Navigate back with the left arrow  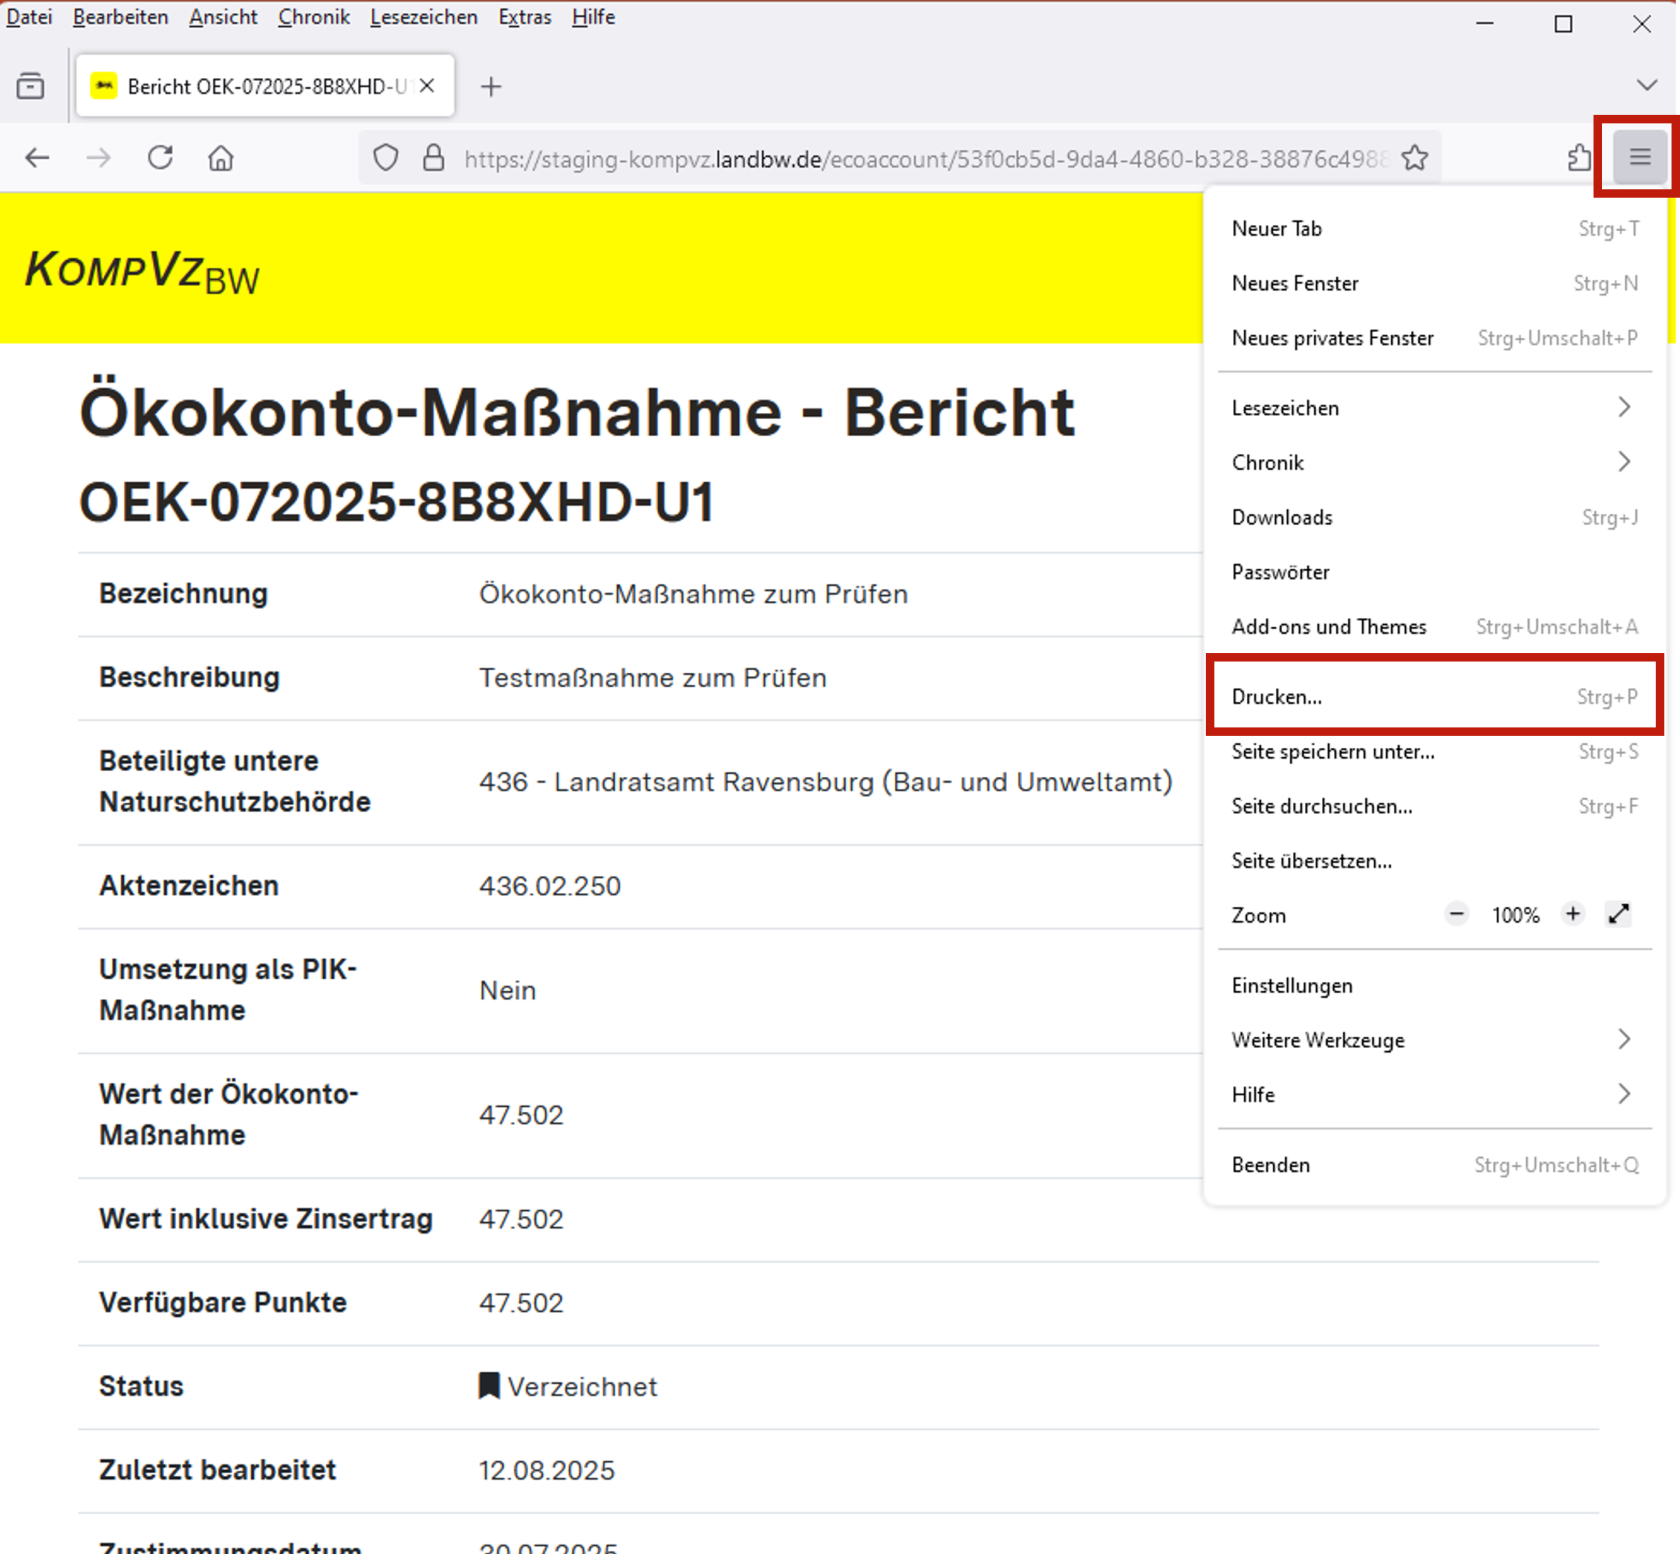[37, 157]
